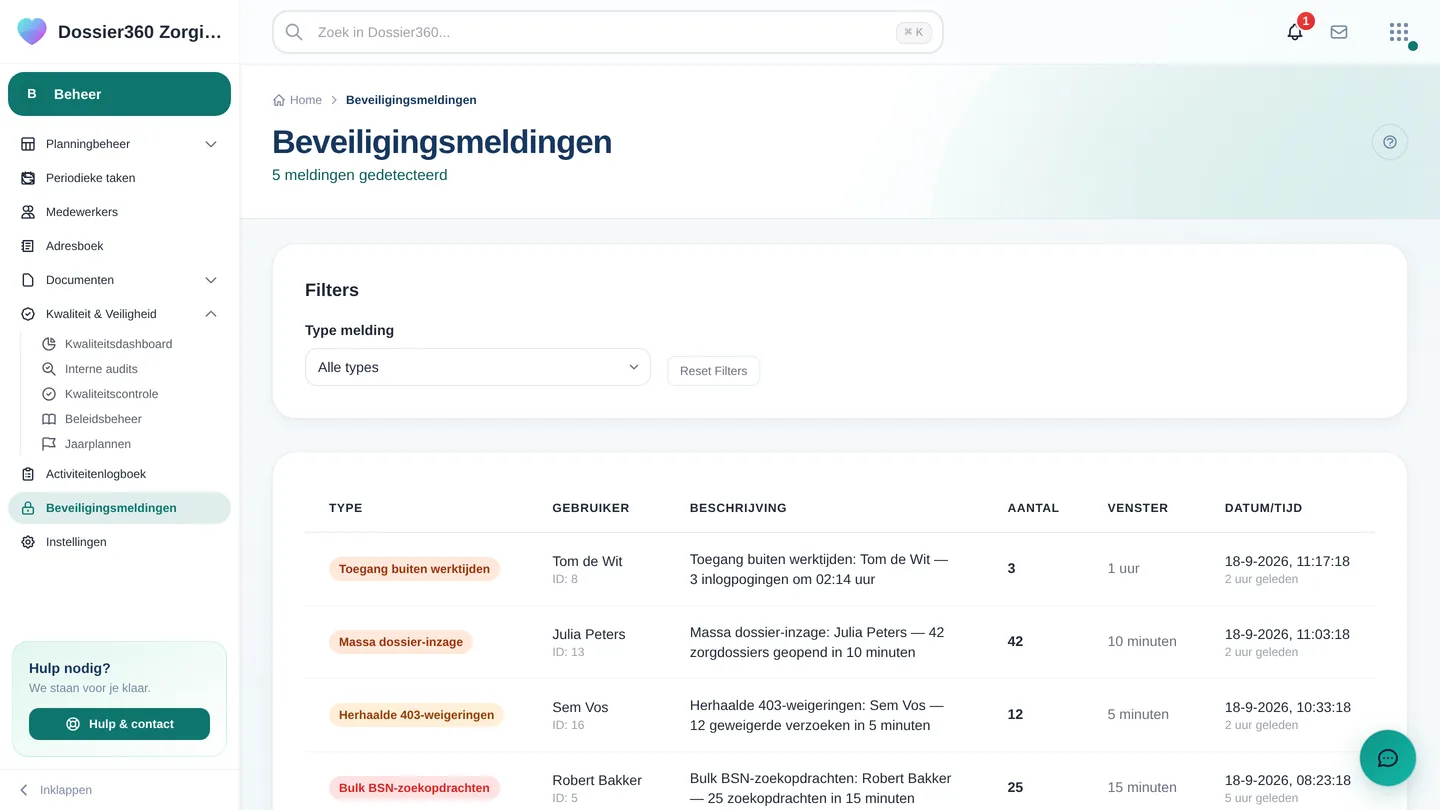Click the search magnifier icon
The image size is (1440, 810).
[x=294, y=32]
